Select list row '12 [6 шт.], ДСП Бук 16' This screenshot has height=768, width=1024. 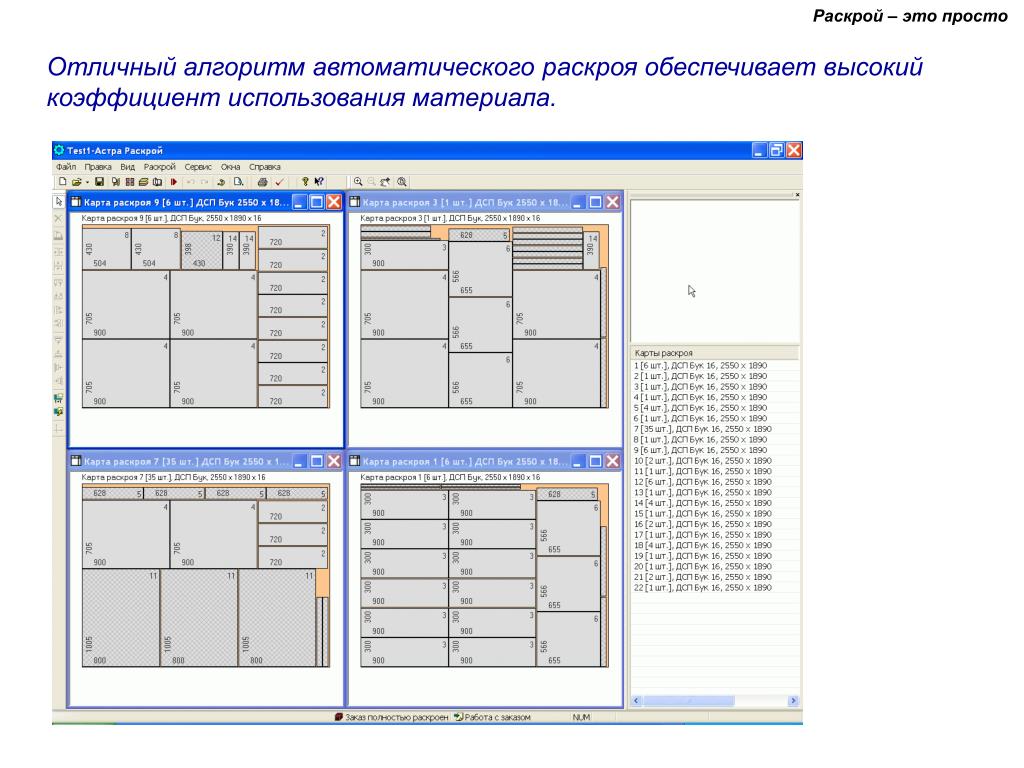pos(714,482)
